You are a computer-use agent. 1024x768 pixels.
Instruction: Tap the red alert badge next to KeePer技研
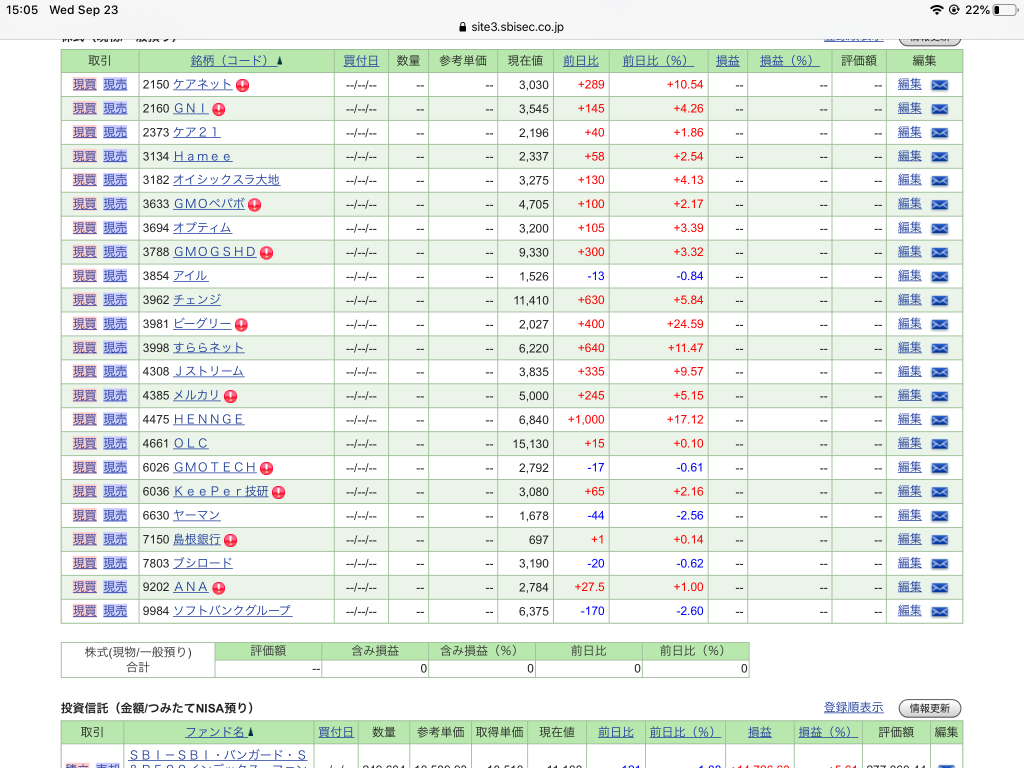click(x=279, y=492)
